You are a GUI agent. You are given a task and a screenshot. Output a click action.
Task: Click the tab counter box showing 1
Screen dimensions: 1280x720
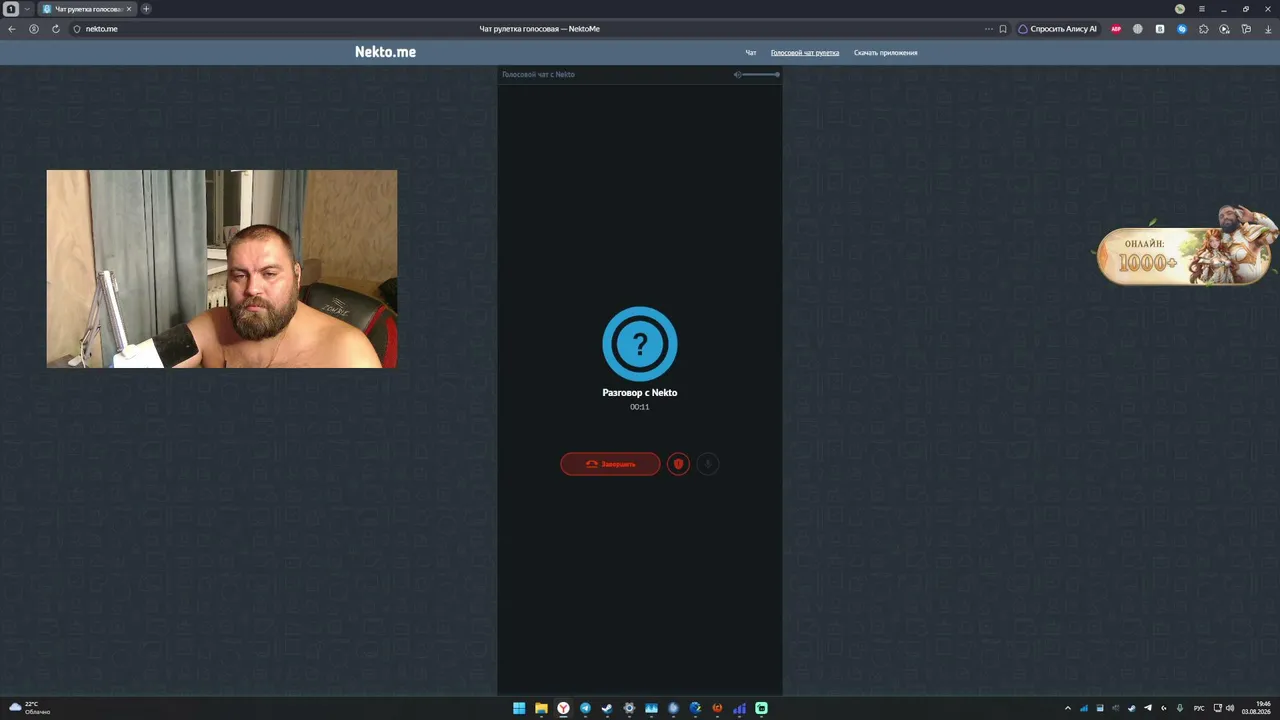coord(11,9)
